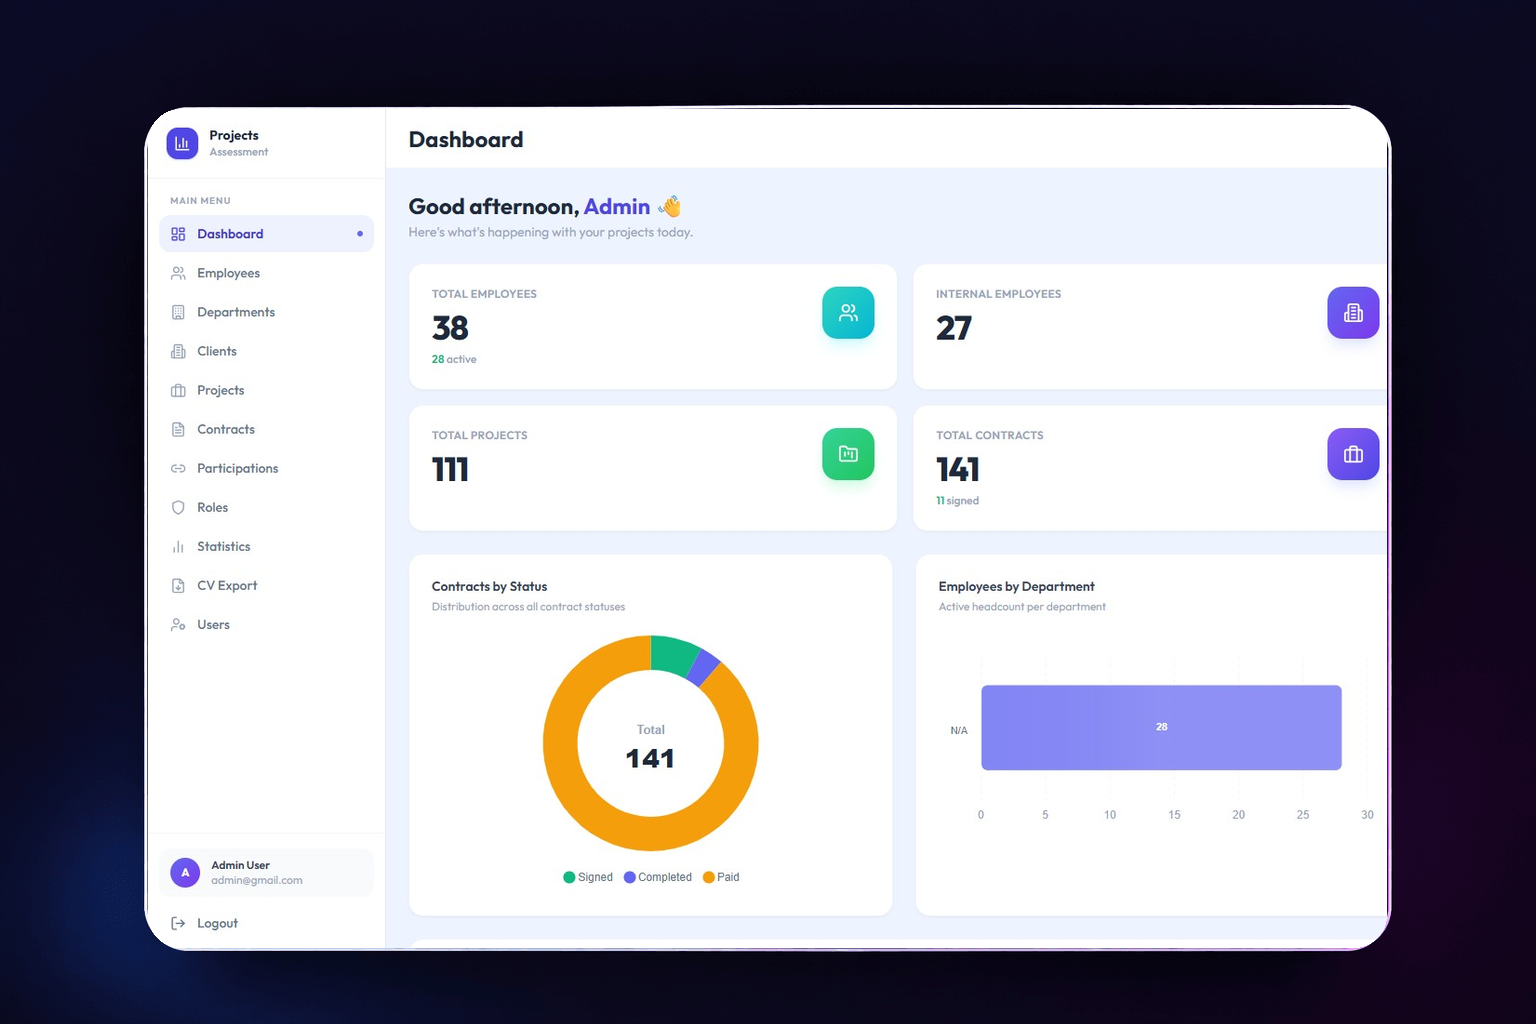Click the purple Total Contracts briefcase icon
The width and height of the screenshot is (1536, 1024).
click(1353, 454)
